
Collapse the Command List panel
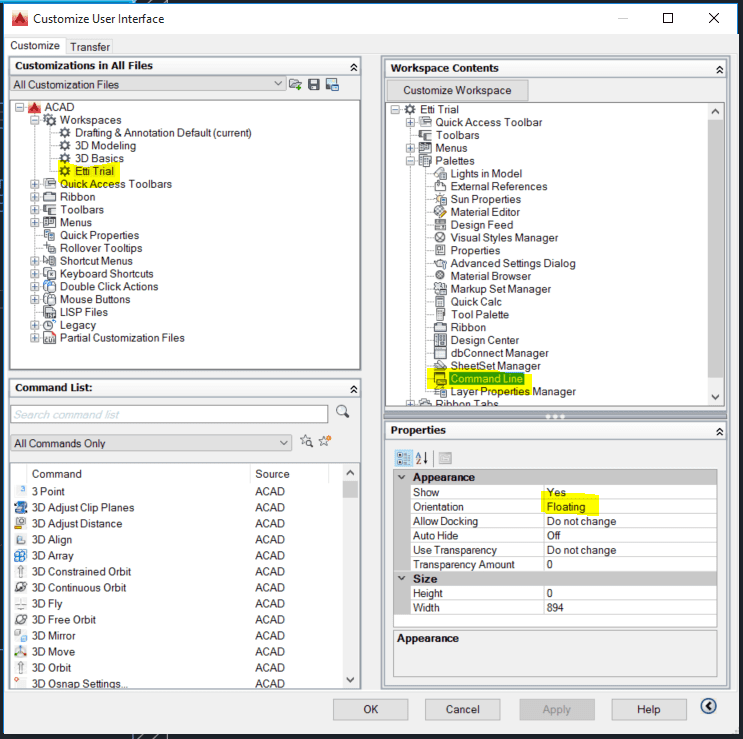coord(353,389)
